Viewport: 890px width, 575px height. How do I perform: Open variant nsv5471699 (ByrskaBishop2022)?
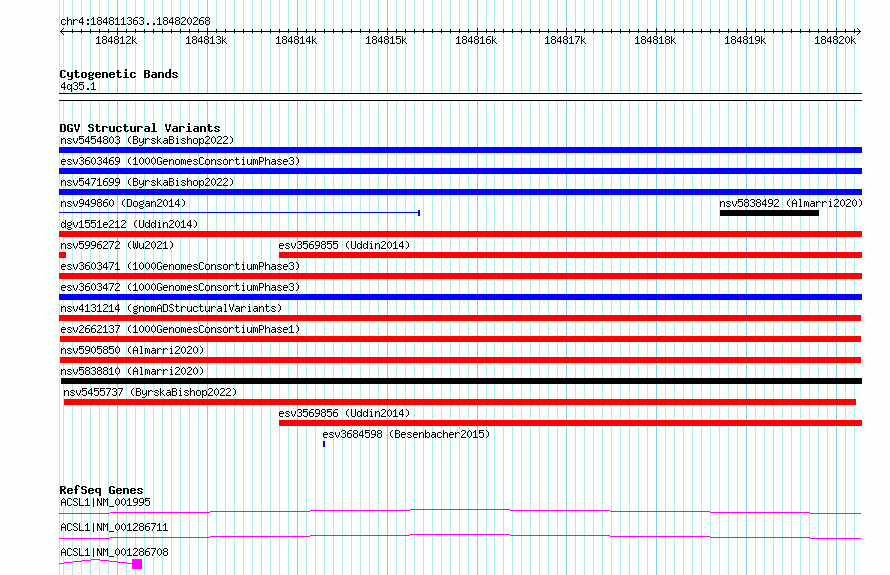[x=147, y=182]
